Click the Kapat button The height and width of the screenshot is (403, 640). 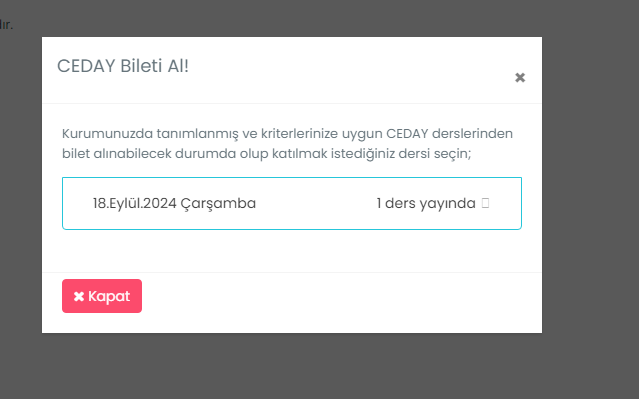[x=102, y=296]
